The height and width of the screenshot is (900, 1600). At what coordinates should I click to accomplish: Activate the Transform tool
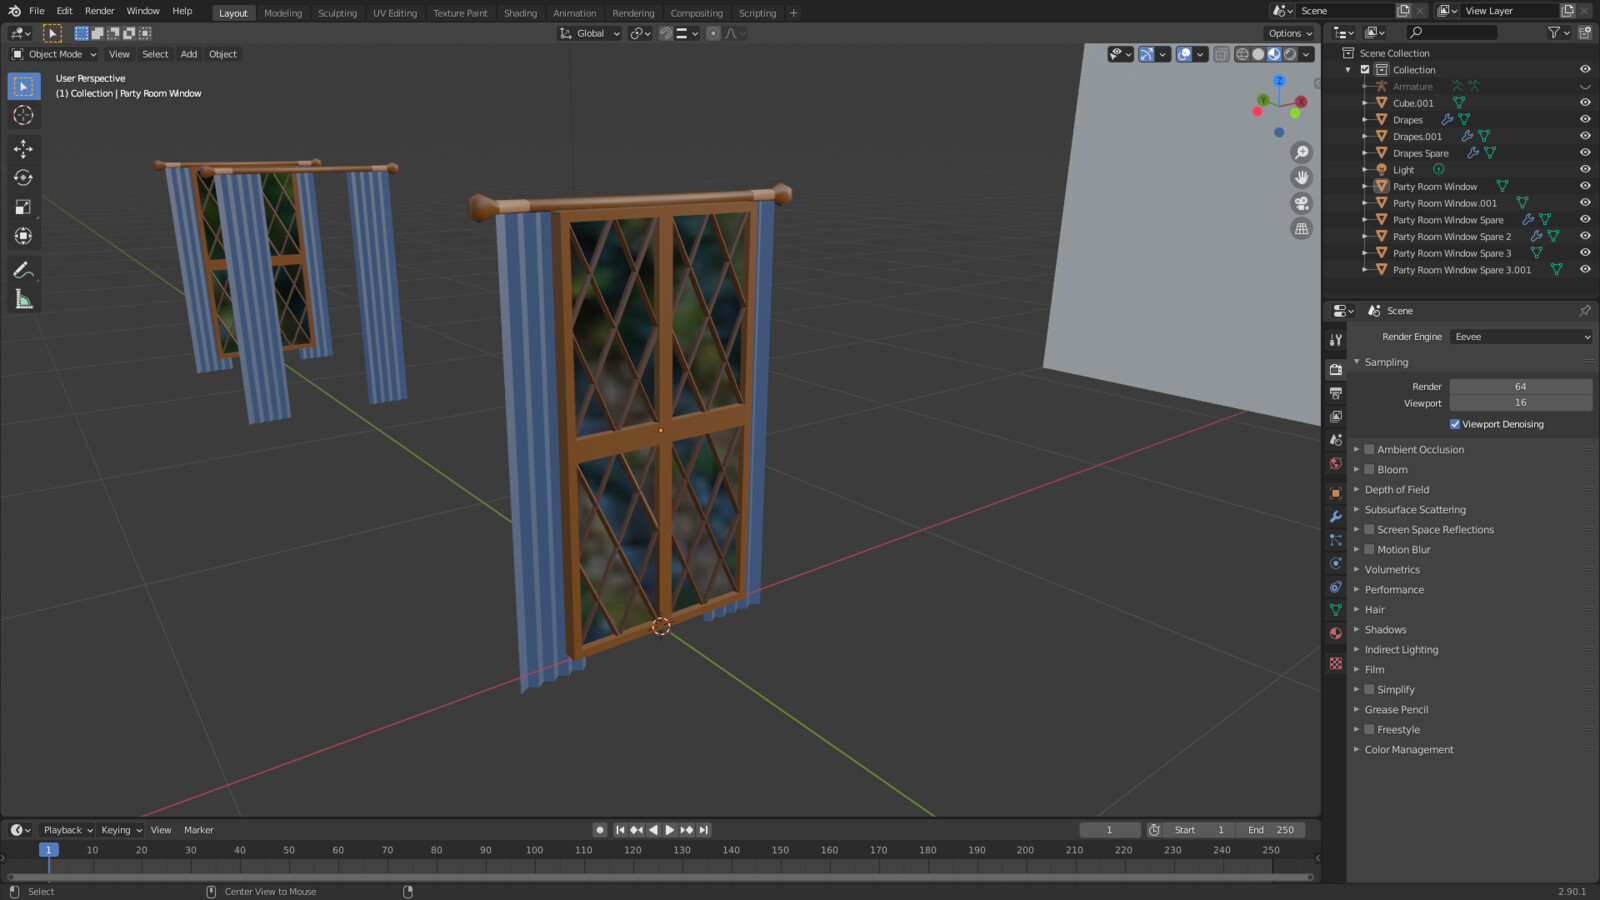click(x=23, y=236)
